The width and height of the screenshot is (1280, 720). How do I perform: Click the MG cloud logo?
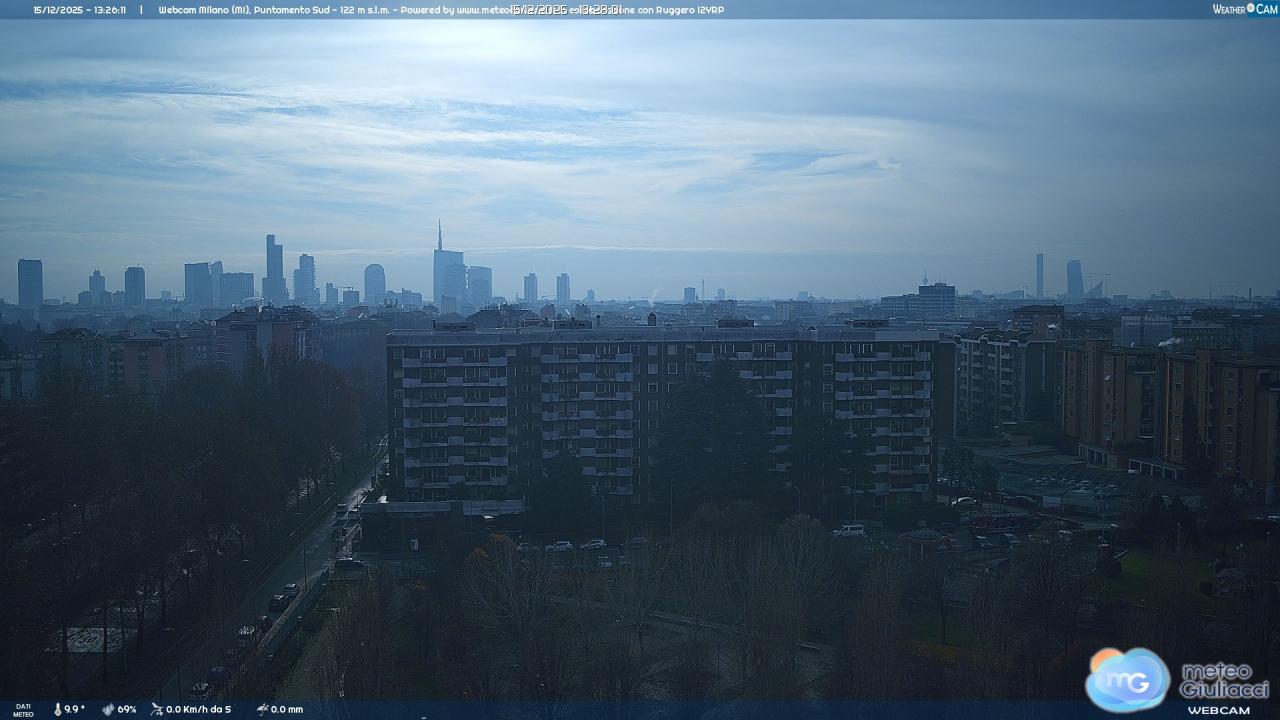pos(1127,679)
